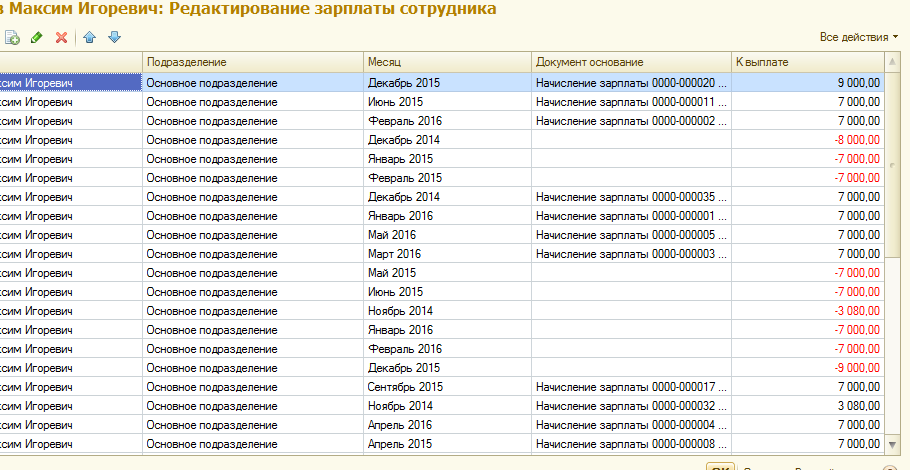Click the green pencil edit icon
Viewport: 910px width, 470px height.
[x=37, y=37]
